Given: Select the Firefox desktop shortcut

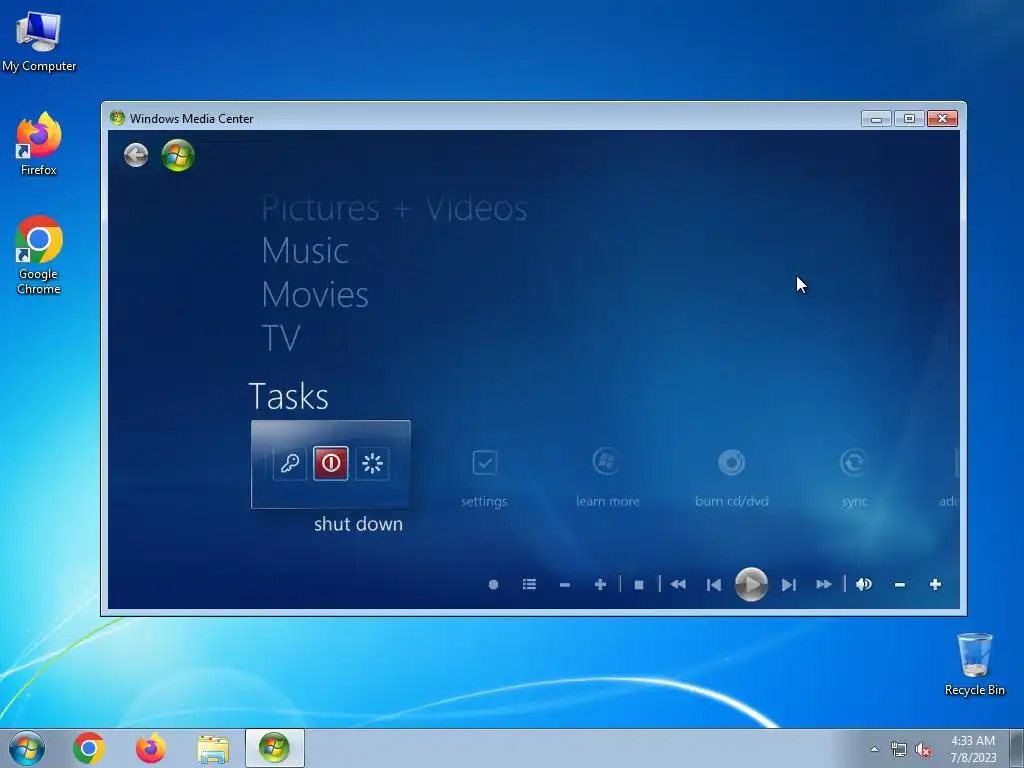Looking at the screenshot, I should 39,144.
